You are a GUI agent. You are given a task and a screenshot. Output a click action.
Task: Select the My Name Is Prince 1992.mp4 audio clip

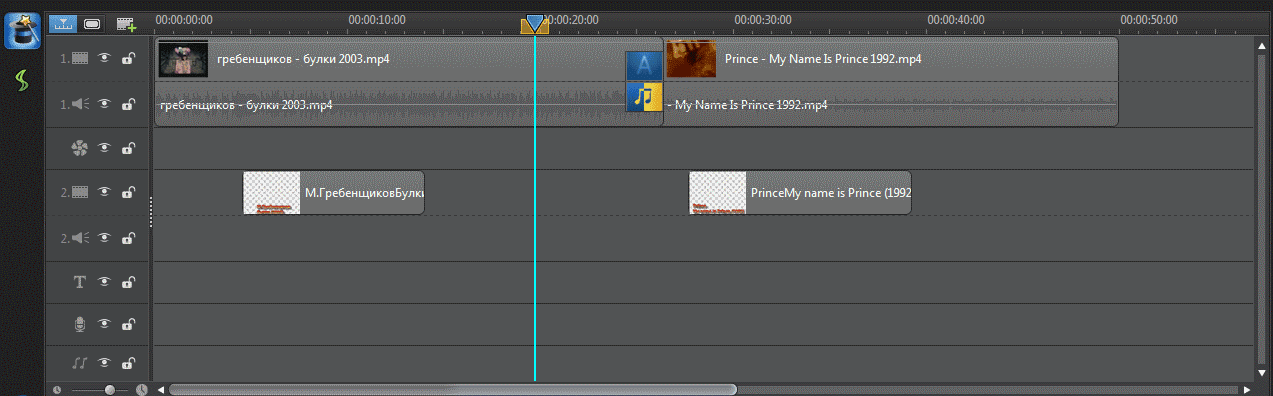tap(891, 104)
